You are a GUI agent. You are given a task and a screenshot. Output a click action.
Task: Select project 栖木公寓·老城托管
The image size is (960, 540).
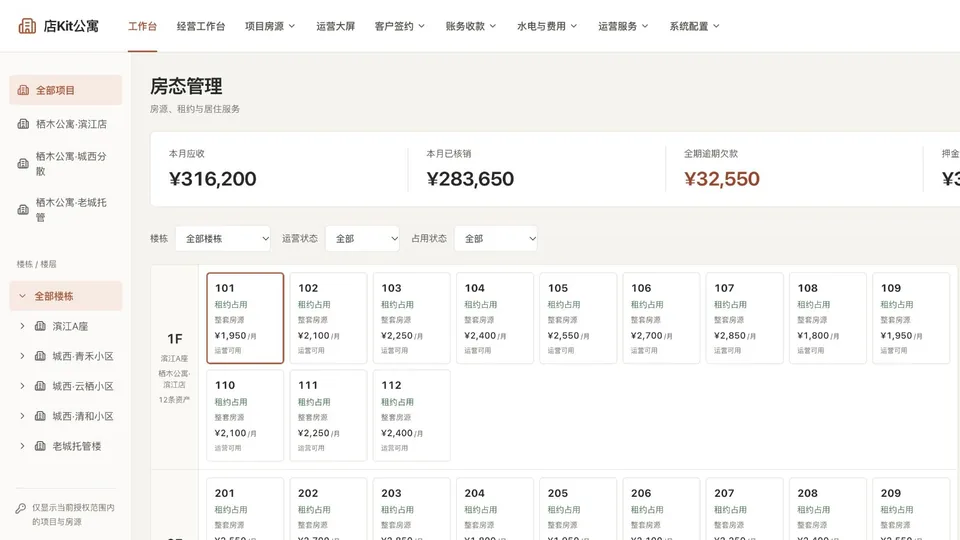point(66,209)
